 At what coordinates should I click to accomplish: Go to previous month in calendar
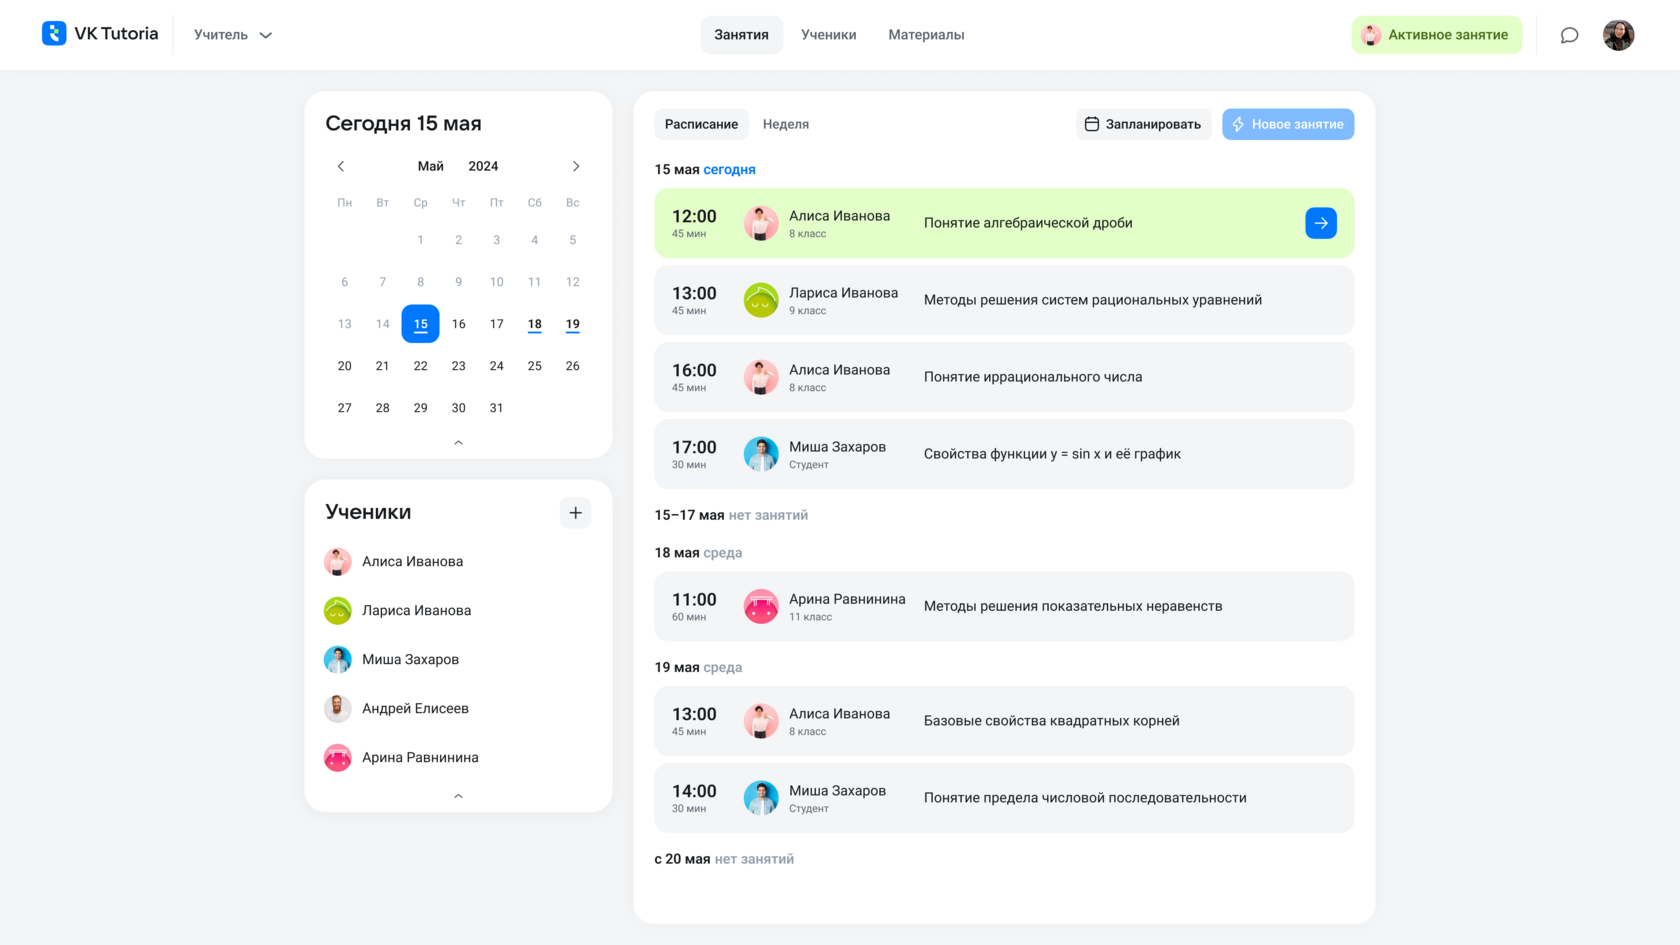coord(341,166)
